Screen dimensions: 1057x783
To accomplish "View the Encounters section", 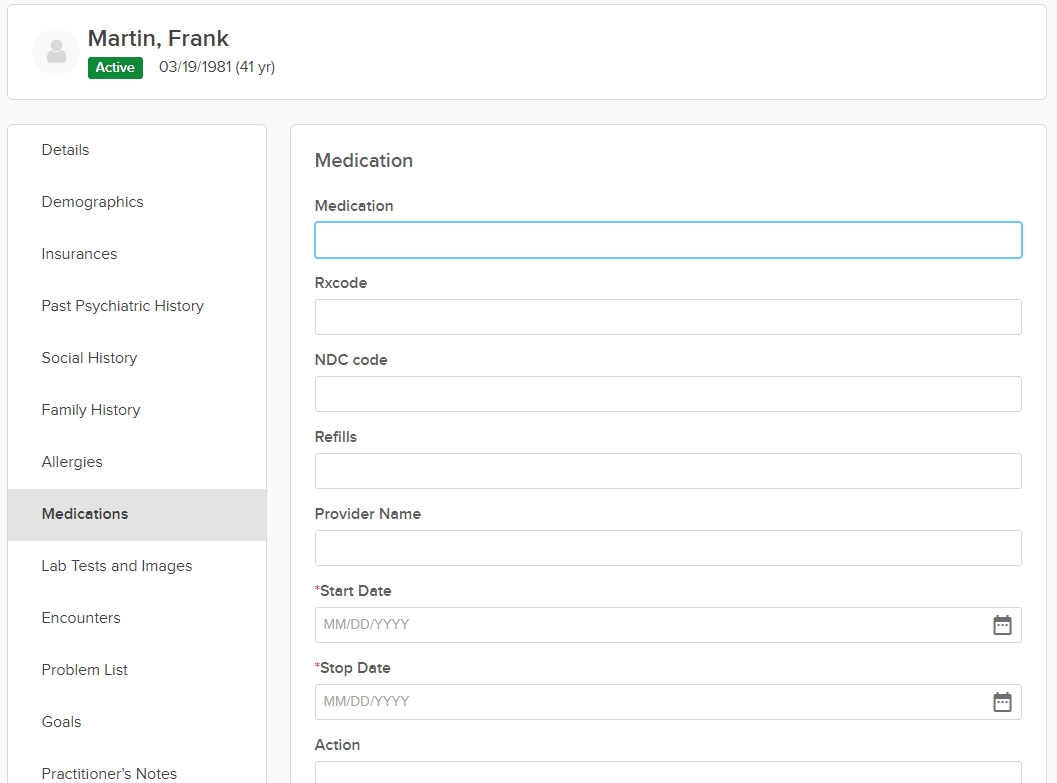I will pos(81,618).
